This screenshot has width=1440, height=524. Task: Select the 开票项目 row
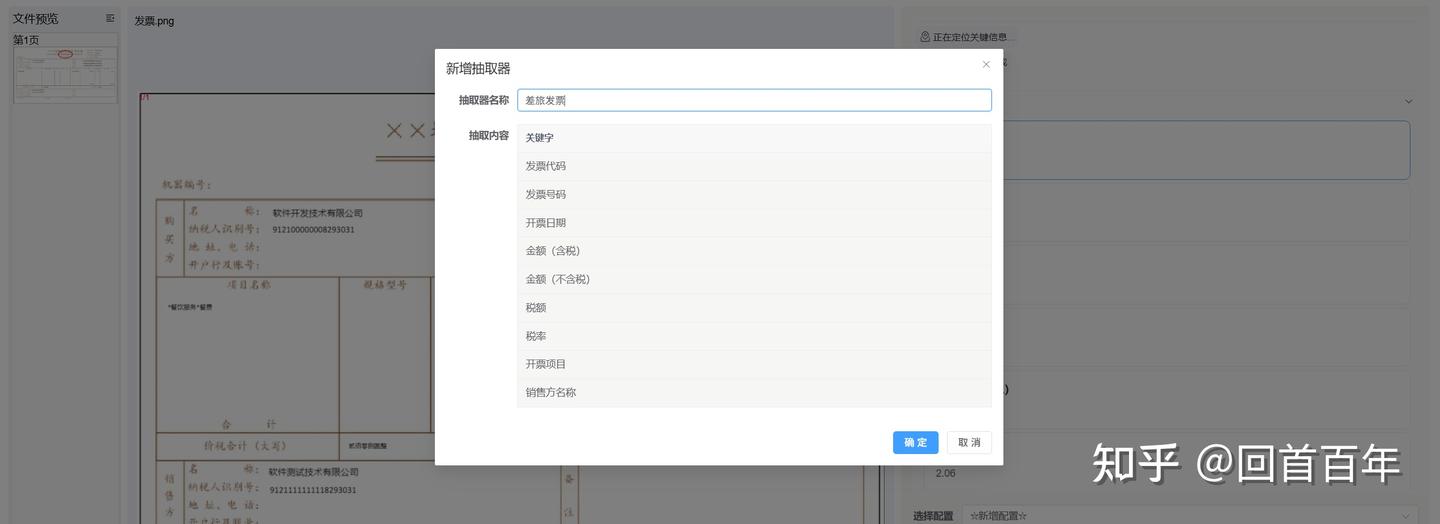(x=754, y=364)
